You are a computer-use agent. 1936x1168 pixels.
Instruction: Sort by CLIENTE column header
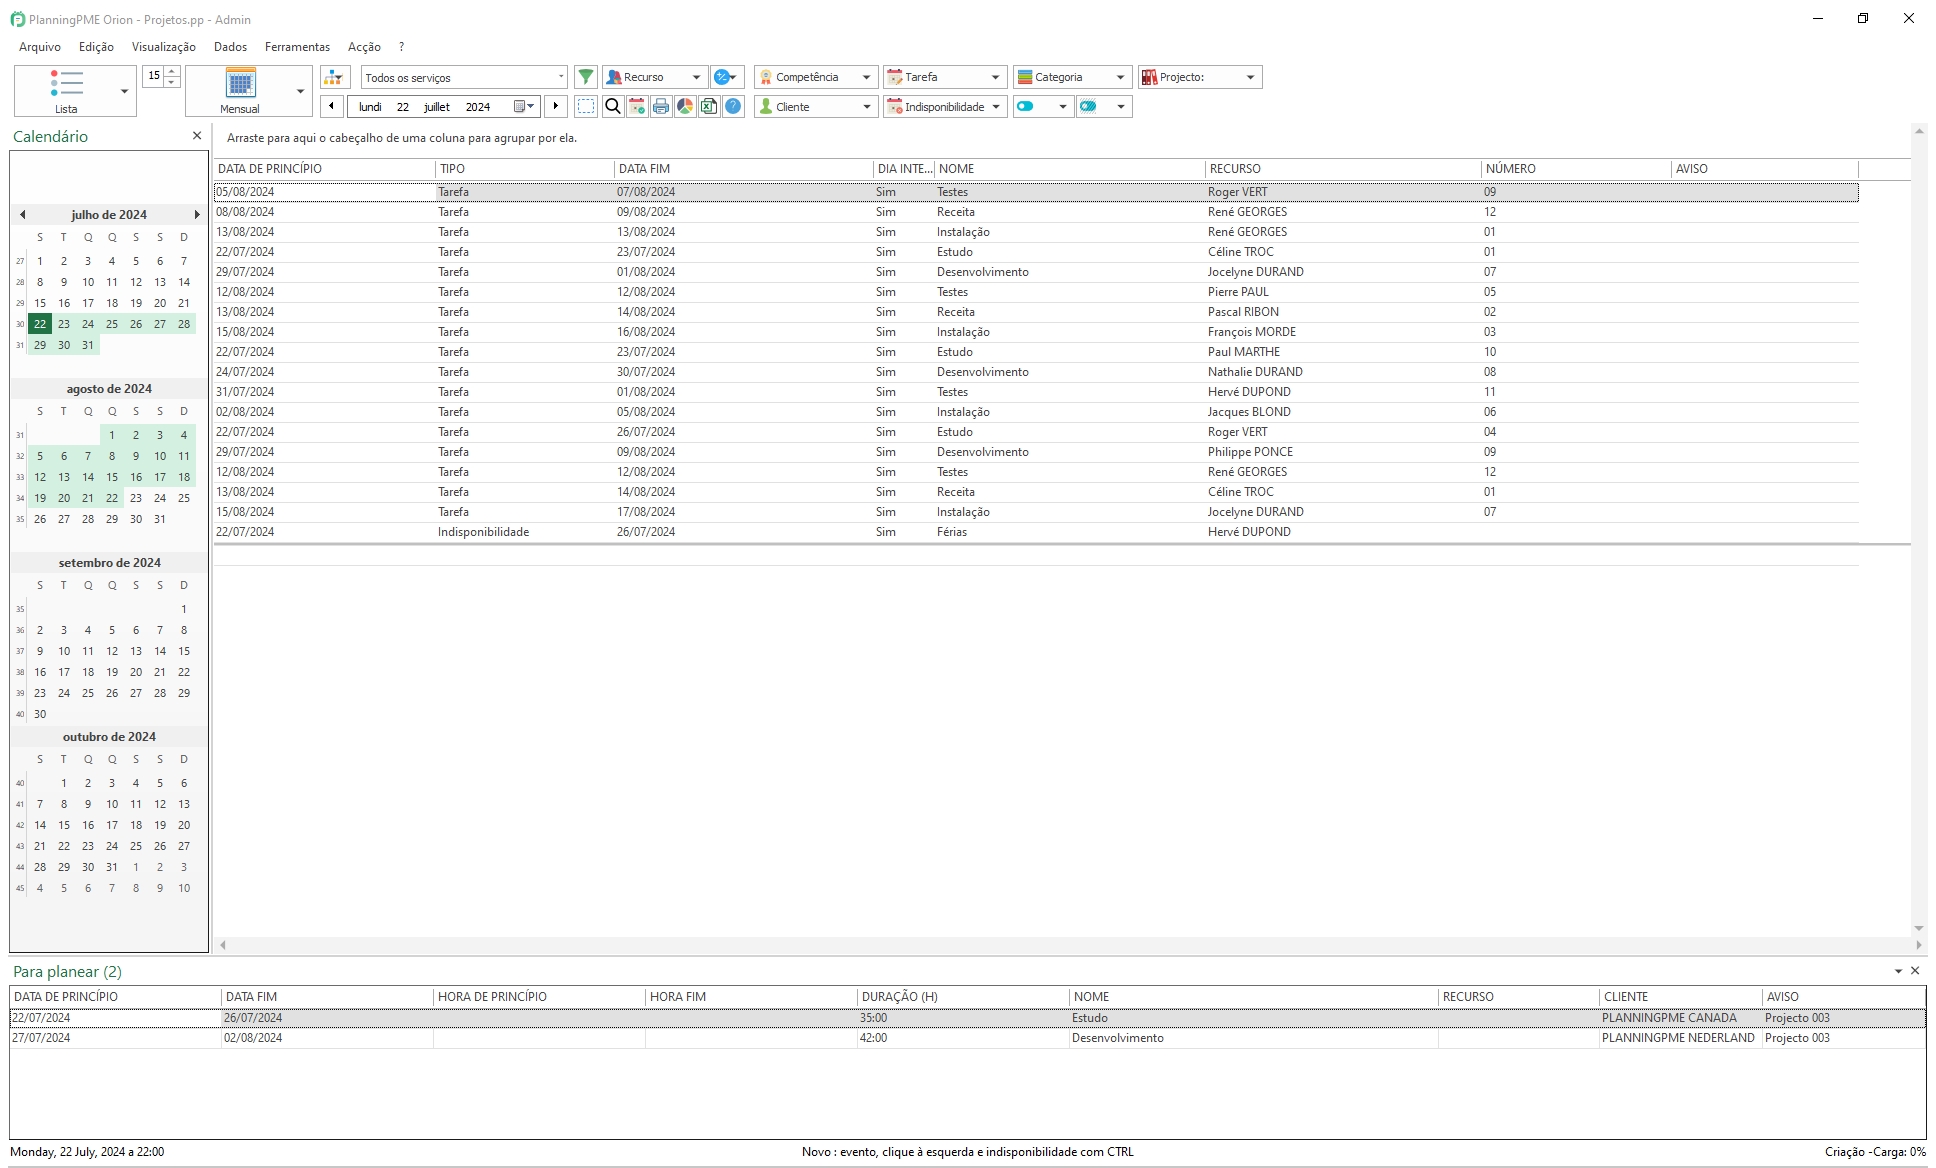tap(1680, 997)
